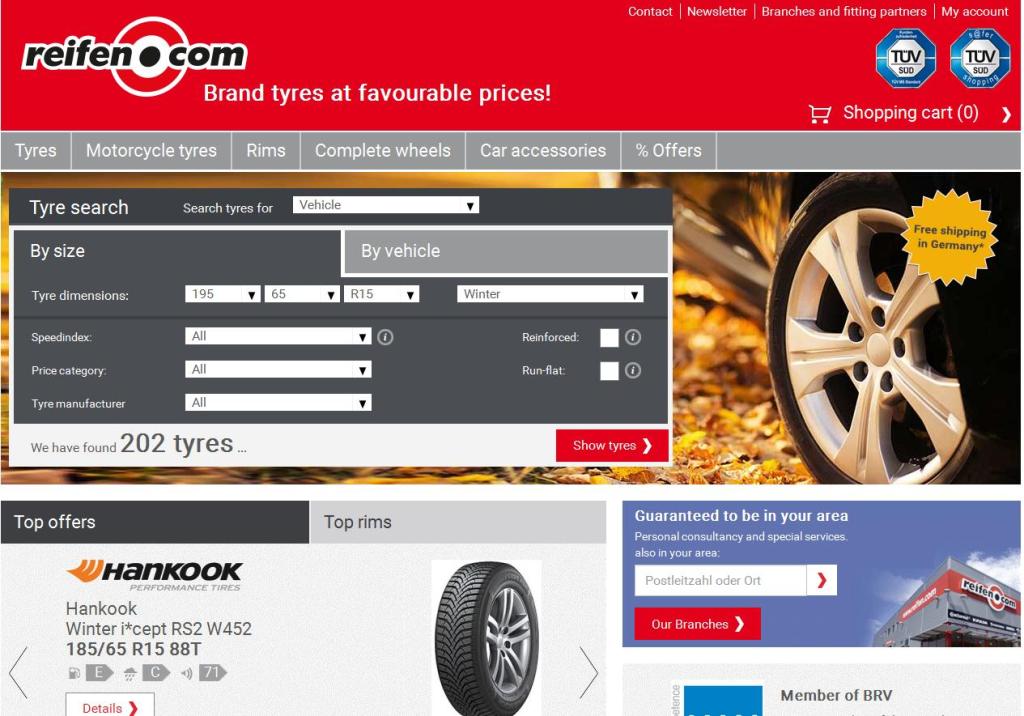Click Free shipping in Germany badge
Viewport: 1024px width, 716px height.
[950, 238]
